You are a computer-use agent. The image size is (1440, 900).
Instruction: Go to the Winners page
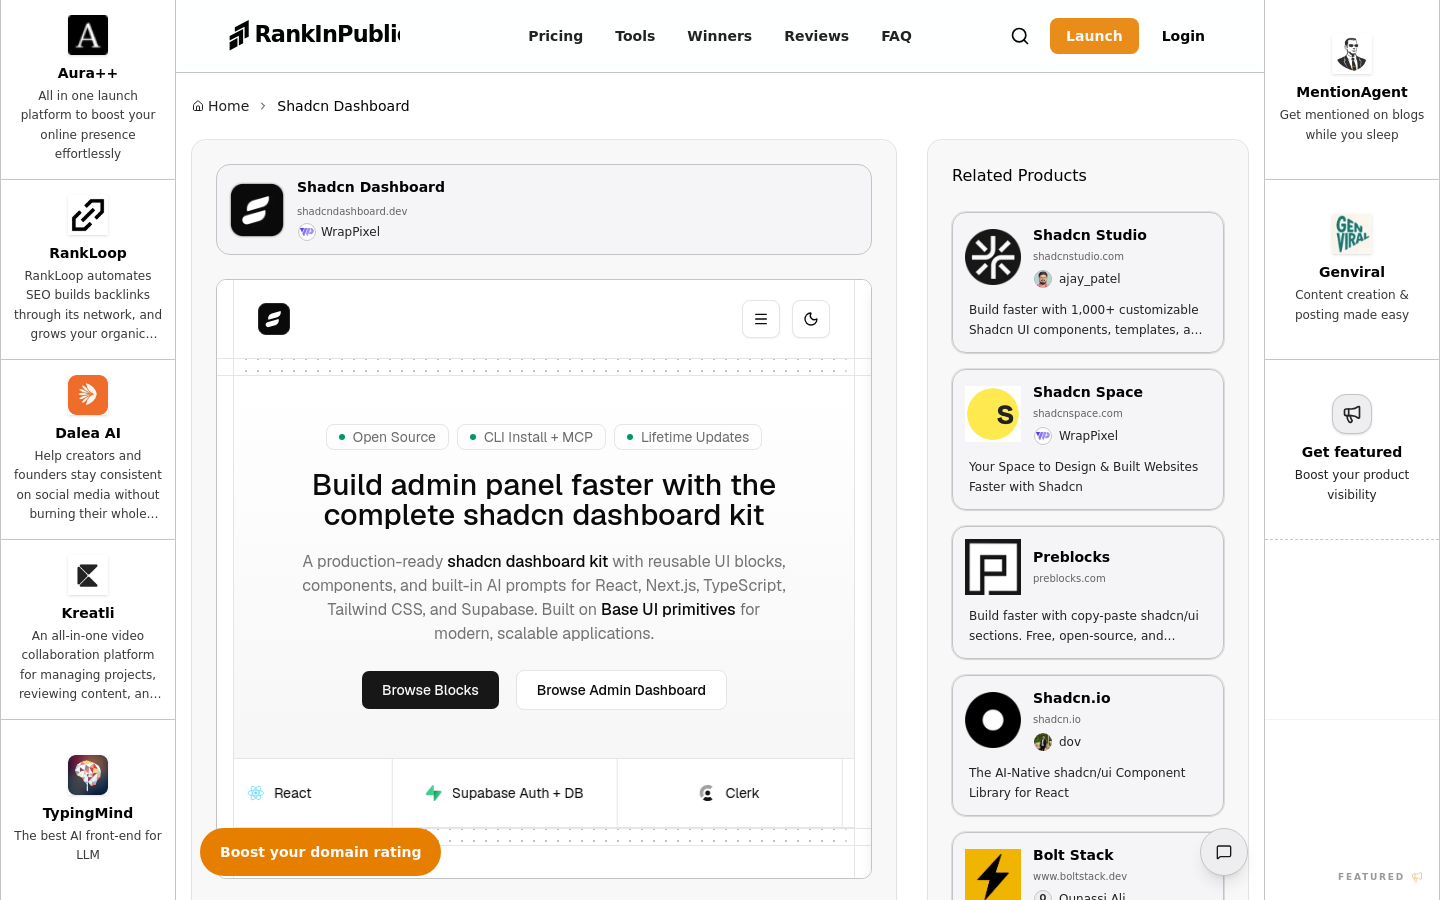pos(720,36)
